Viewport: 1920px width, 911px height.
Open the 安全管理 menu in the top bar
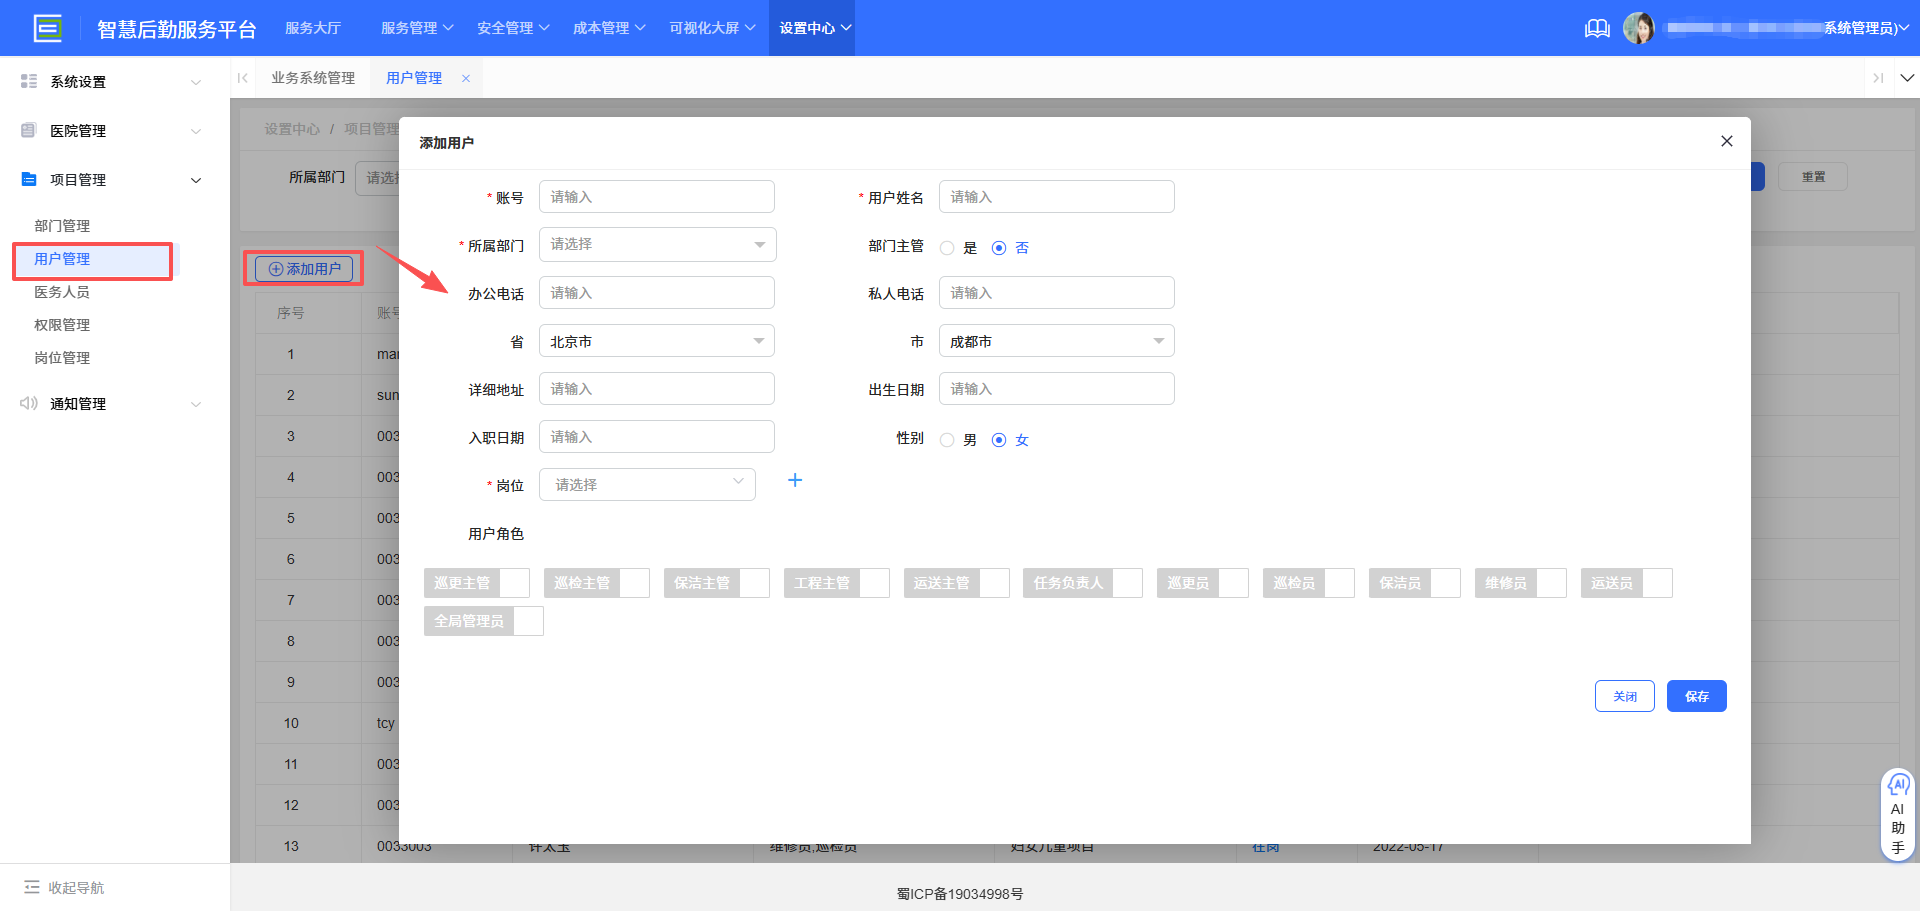[x=506, y=27]
